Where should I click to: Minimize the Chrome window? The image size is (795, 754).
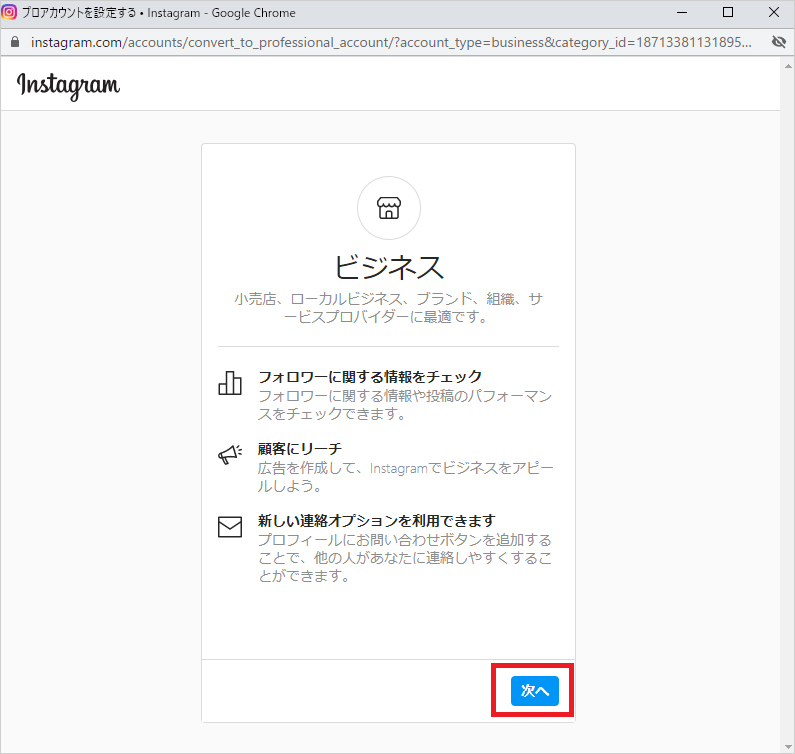pyautogui.click(x=682, y=12)
